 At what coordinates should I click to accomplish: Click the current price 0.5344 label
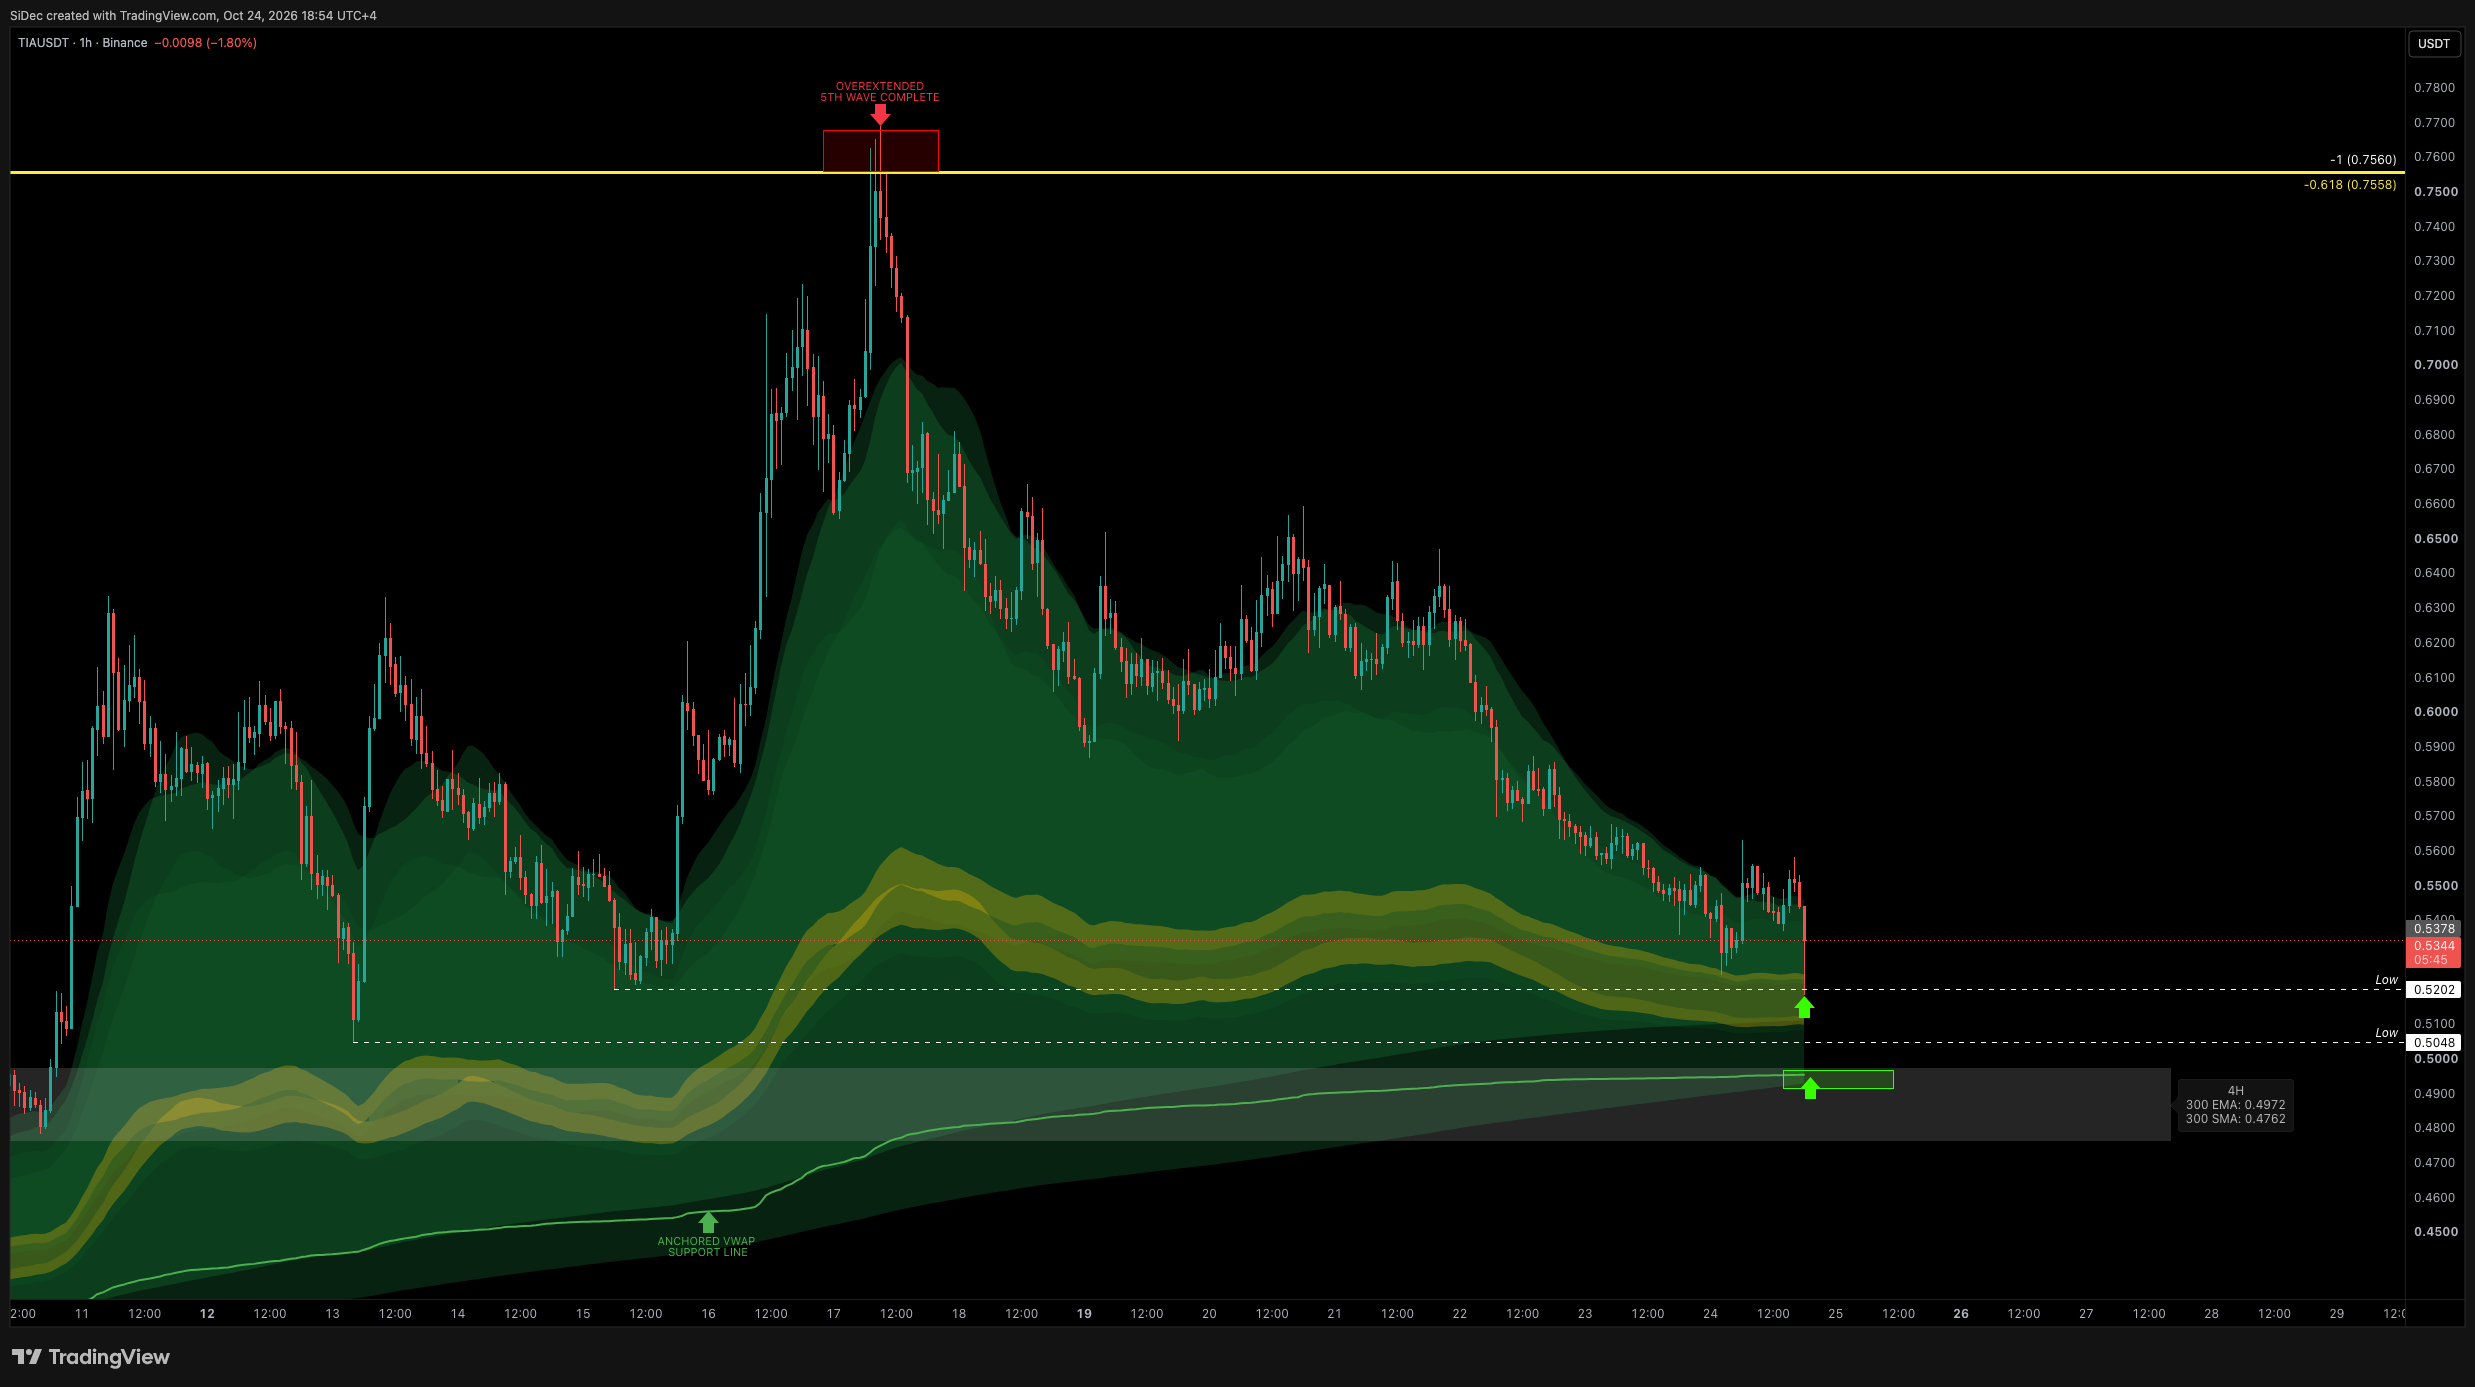(x=2434, y=946)
